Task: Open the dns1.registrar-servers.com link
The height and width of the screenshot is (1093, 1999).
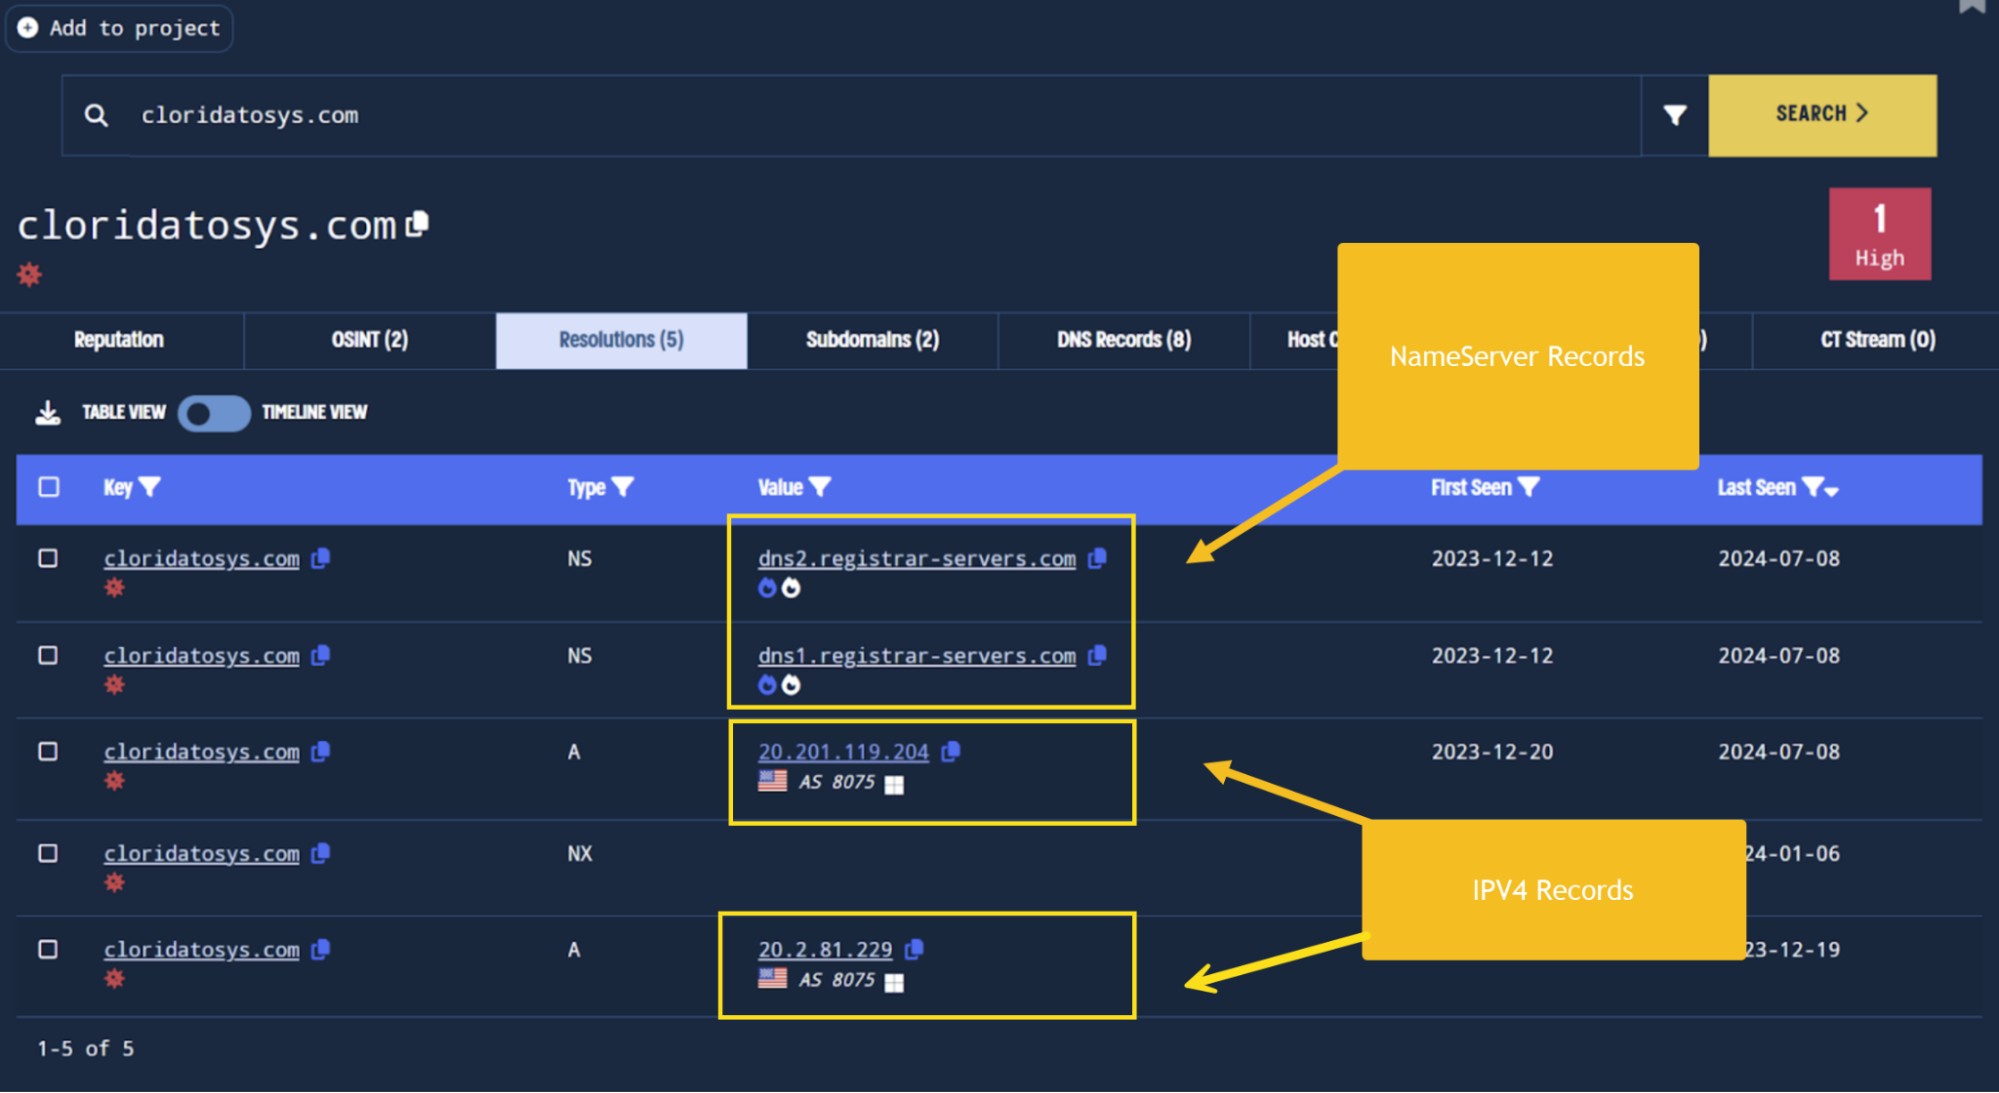Action: click(917, 656)
